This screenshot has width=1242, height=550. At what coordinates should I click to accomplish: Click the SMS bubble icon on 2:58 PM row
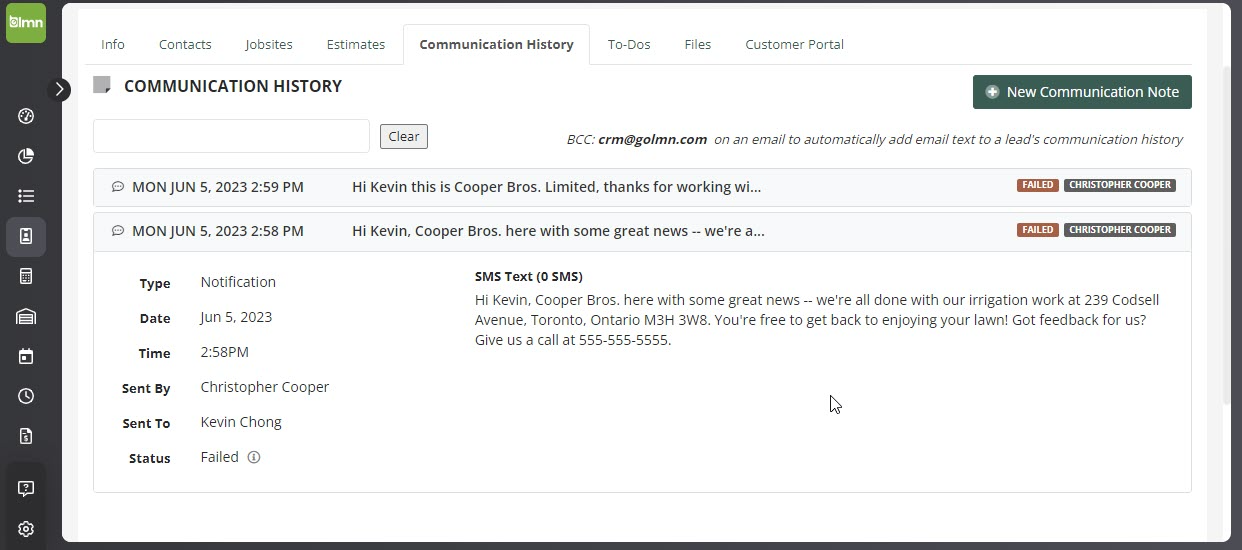117,231
